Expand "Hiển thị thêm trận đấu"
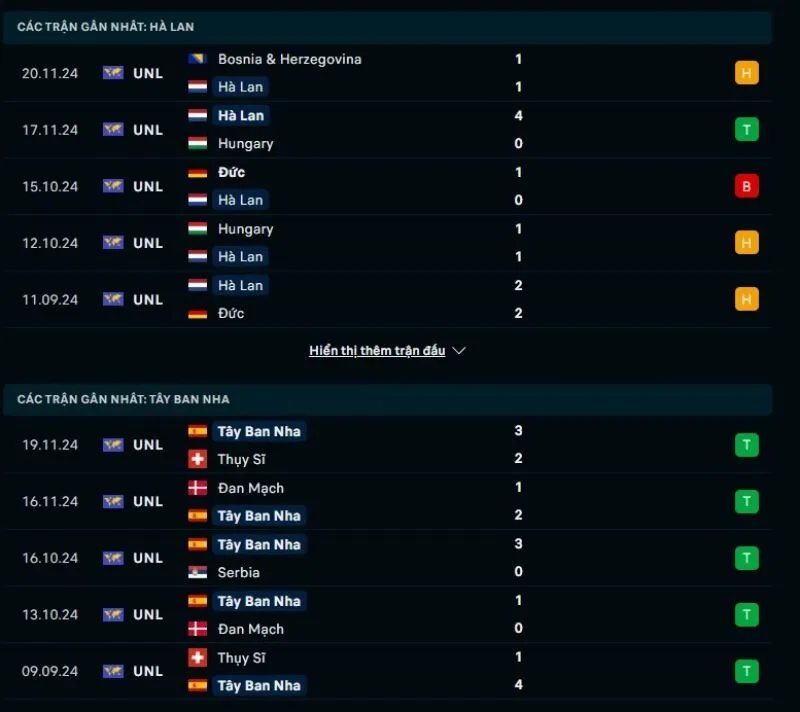The height and width of the screenshot is (712, 800). click(377, 351)
